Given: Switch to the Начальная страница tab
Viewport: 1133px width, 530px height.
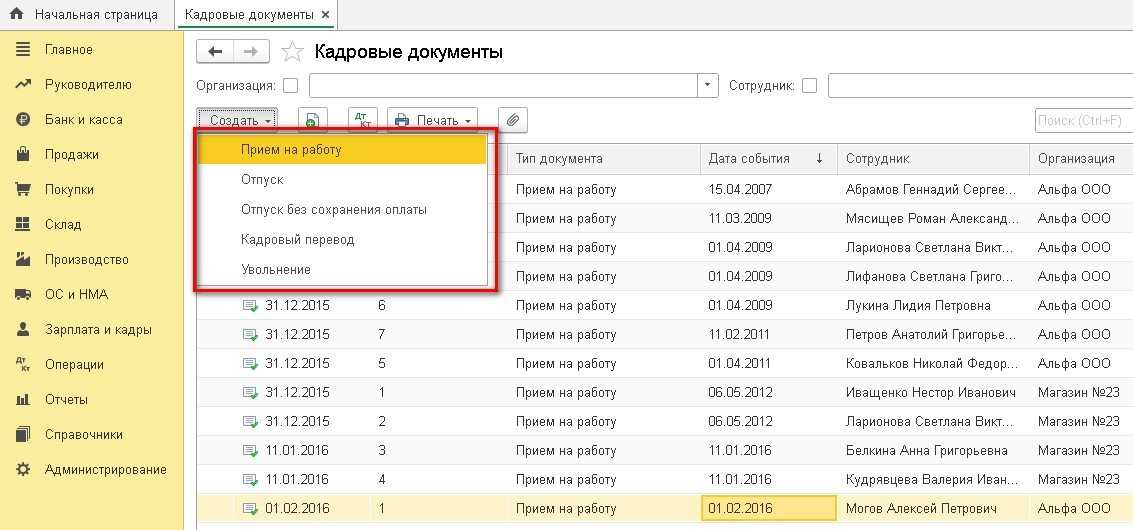Looking at the screenshot, I should tap(86, 15).
